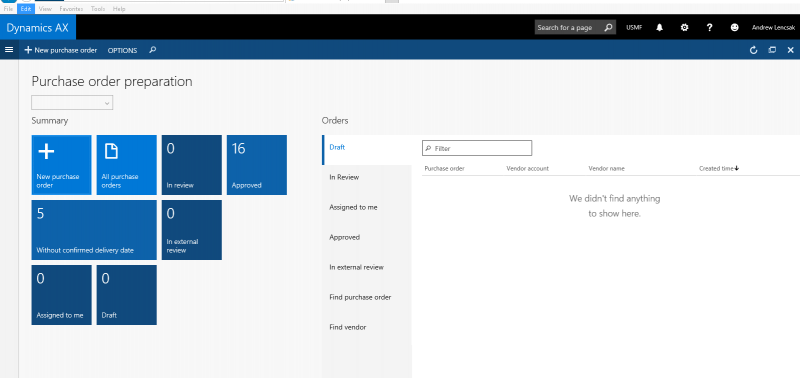Open the Approved tile showing 16
The width and height of the screenshot is (800, 378).
pos(257,165)
